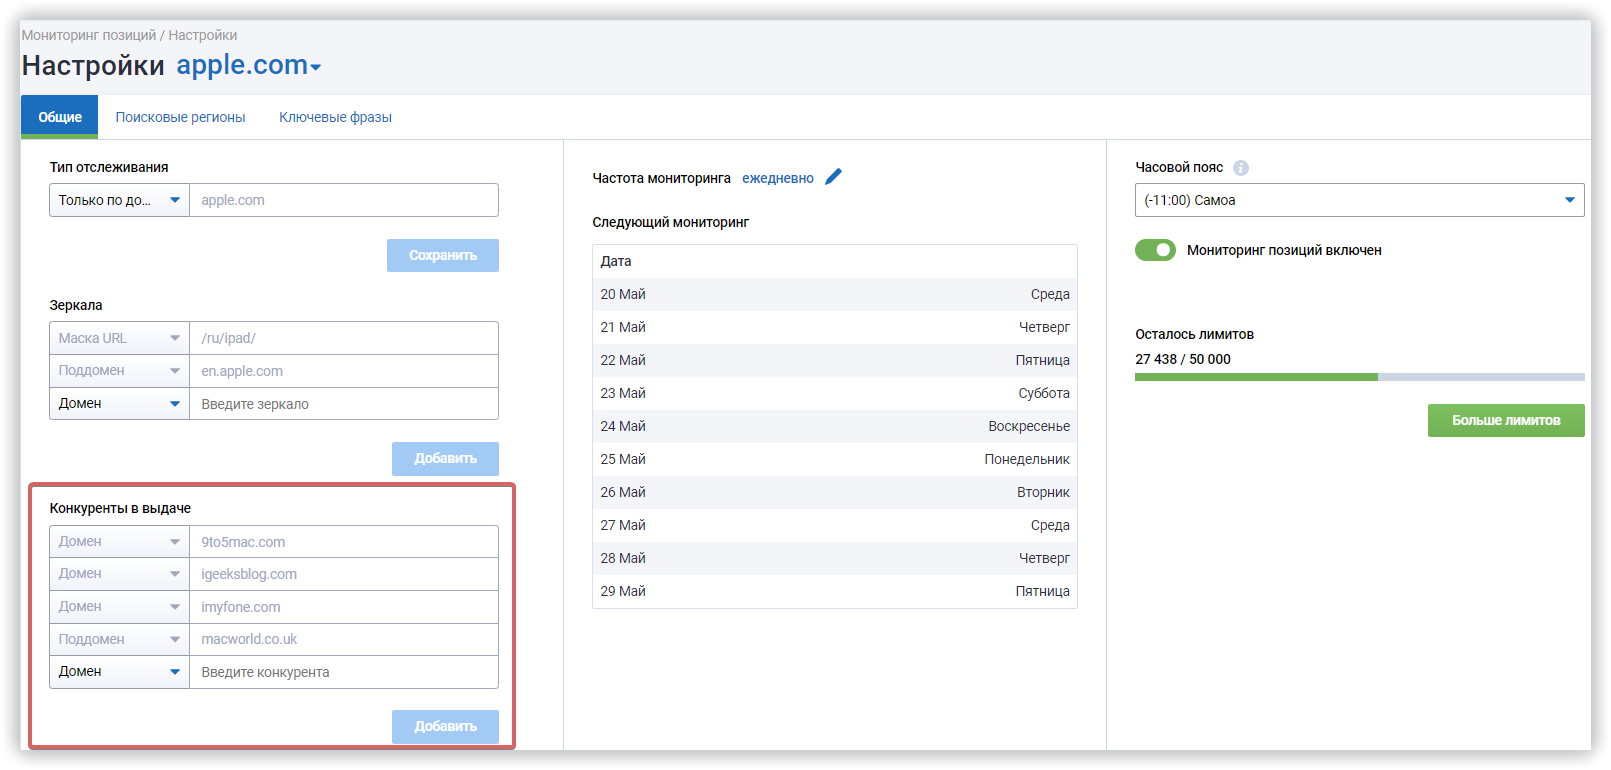Toggle the Мониторинг позиций включен switch
The image size is (1611, 770).
(1155, 250)
